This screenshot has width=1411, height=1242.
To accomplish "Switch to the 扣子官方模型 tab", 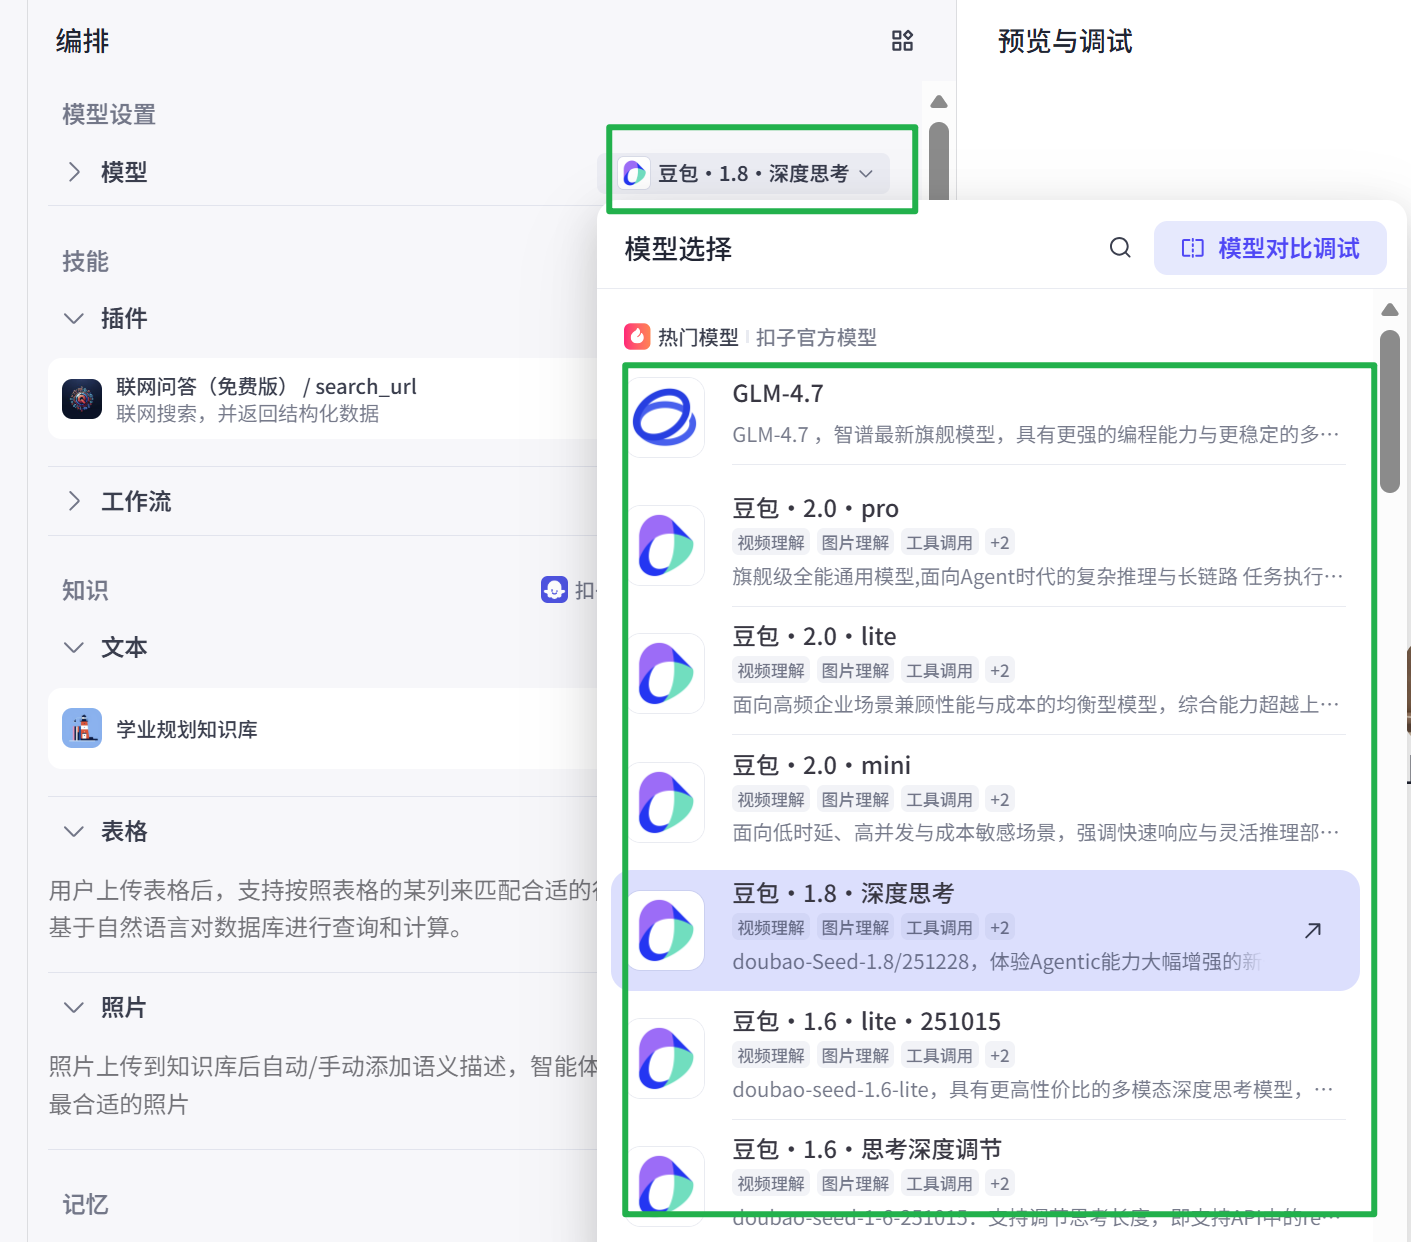I will pyautogui.click(x=816, y=337).
